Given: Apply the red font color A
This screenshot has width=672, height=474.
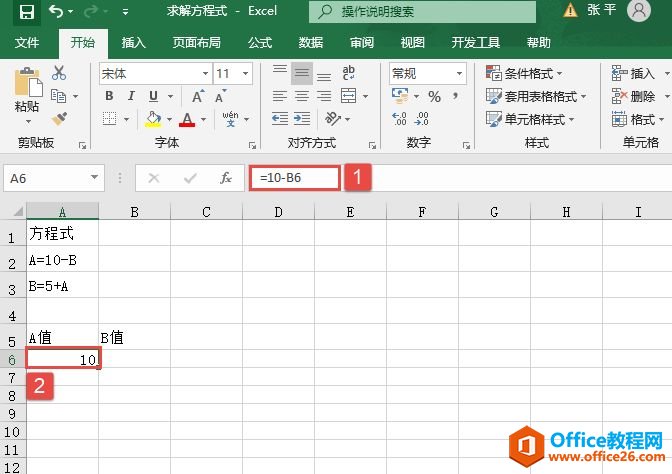Looking at the screenshot, I should (x=187, y=119).
